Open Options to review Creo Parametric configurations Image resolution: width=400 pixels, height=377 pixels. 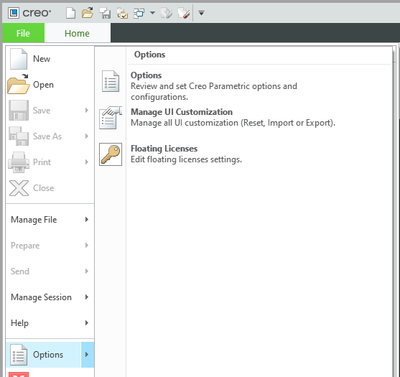[146, 75]
